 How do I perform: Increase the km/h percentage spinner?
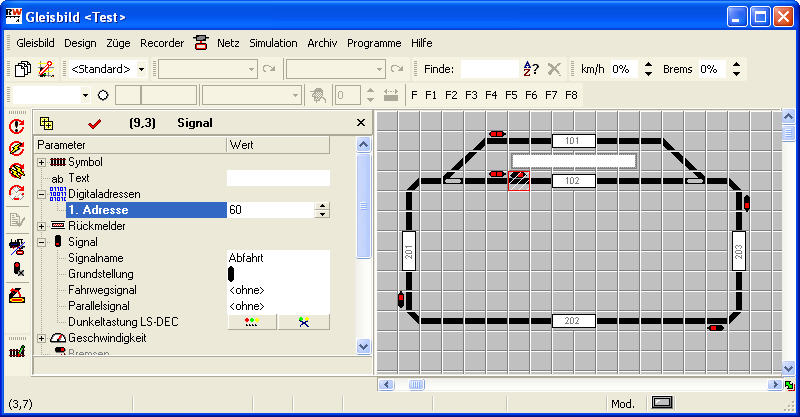coord(648,64)
